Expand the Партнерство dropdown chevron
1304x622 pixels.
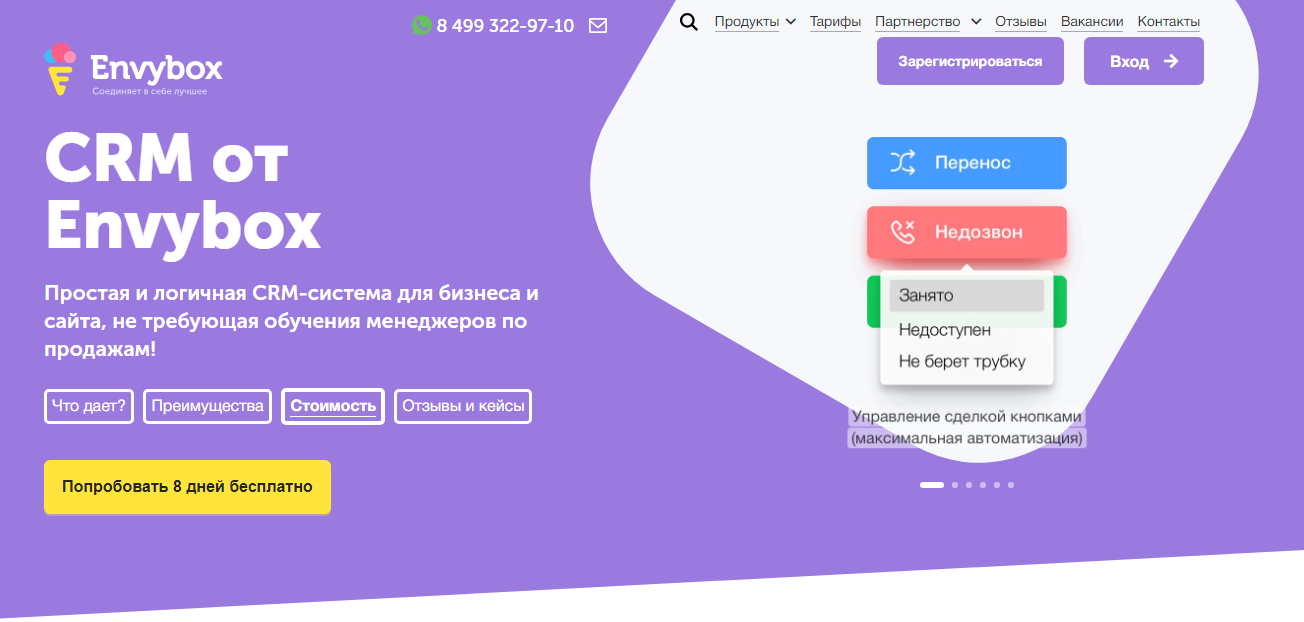(x=976, y=21)
